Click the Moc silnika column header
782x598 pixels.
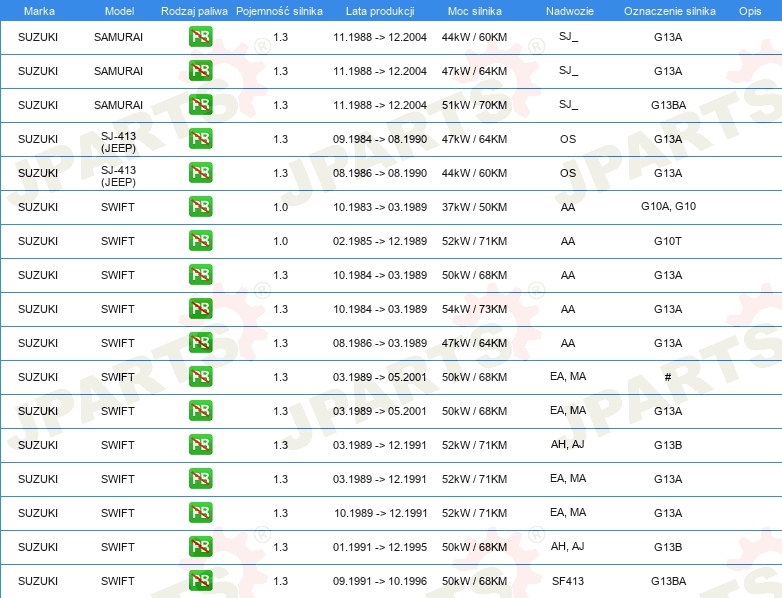pyautogui.click(x=475, y=11)
